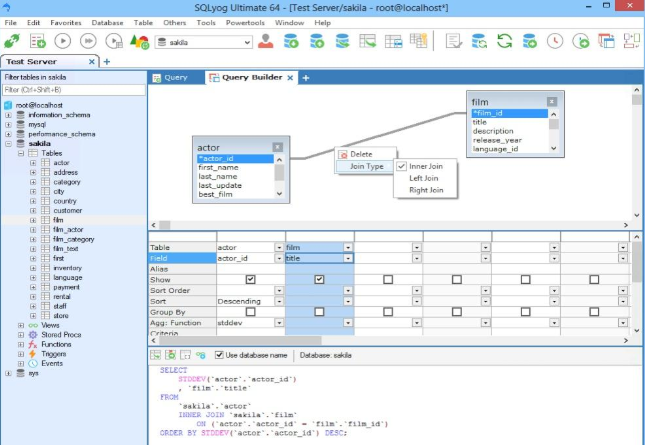
Task: Click the database icon with green down arrow
Action: (291, 41)
